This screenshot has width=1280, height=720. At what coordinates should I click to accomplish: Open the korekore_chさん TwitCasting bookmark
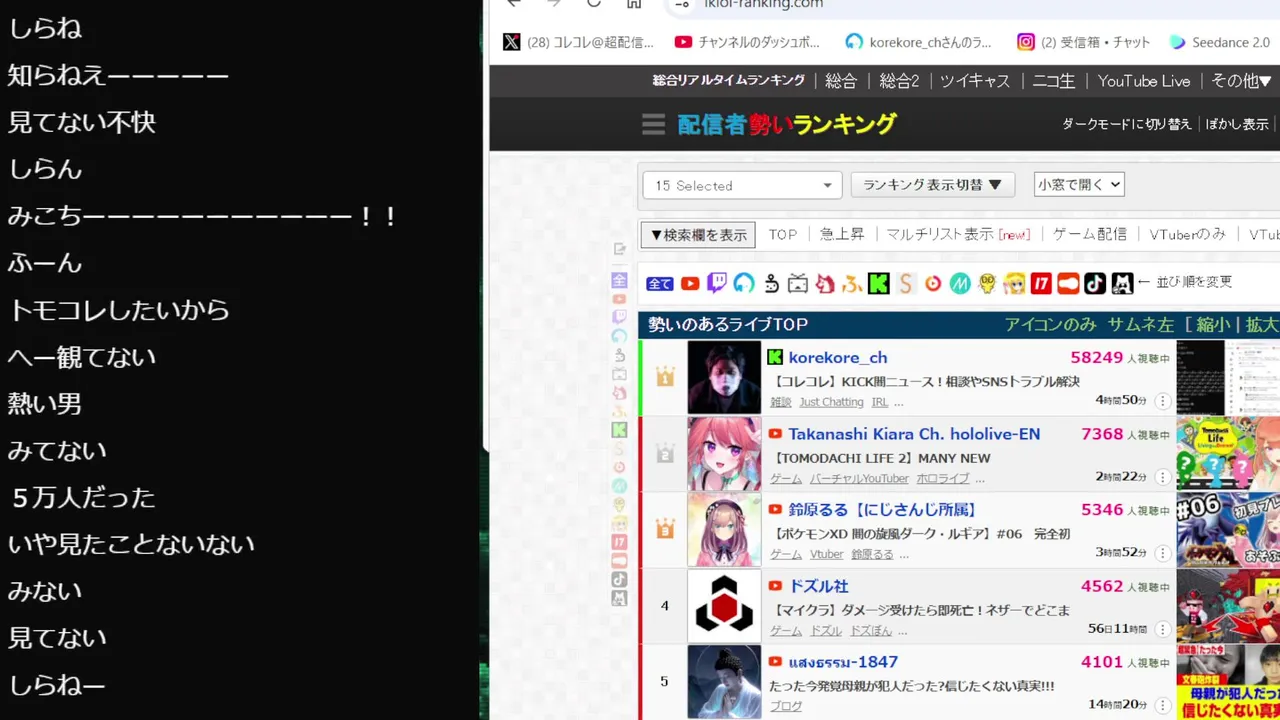click(918, 42)
